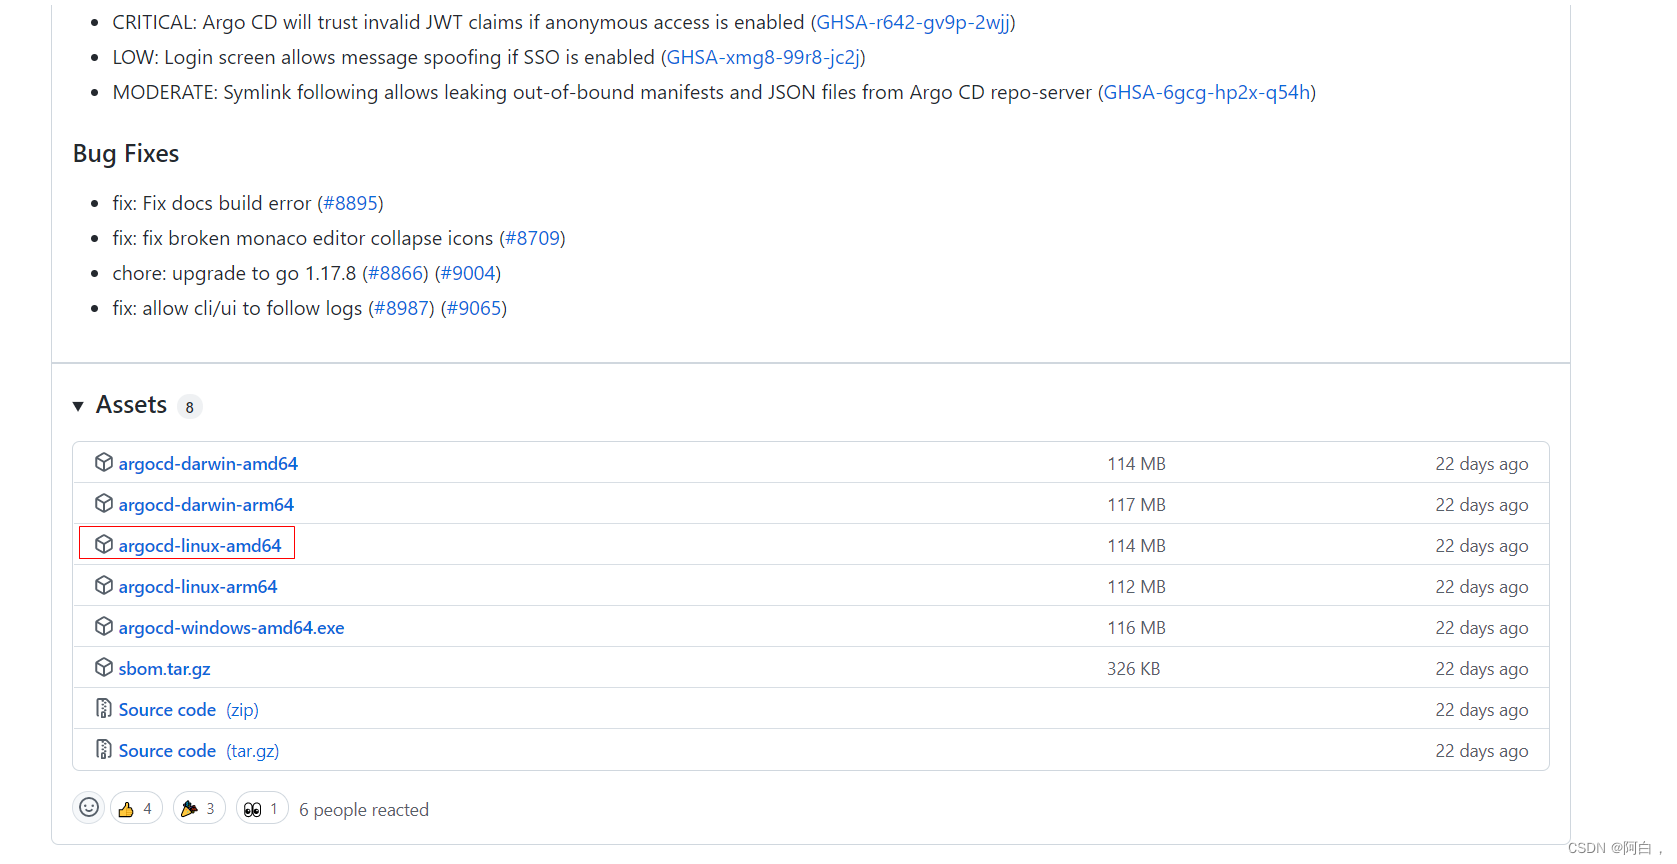Click package icon beside sbom.tar.gz
The image size is (1677, 864).
(x=104, y=667)
